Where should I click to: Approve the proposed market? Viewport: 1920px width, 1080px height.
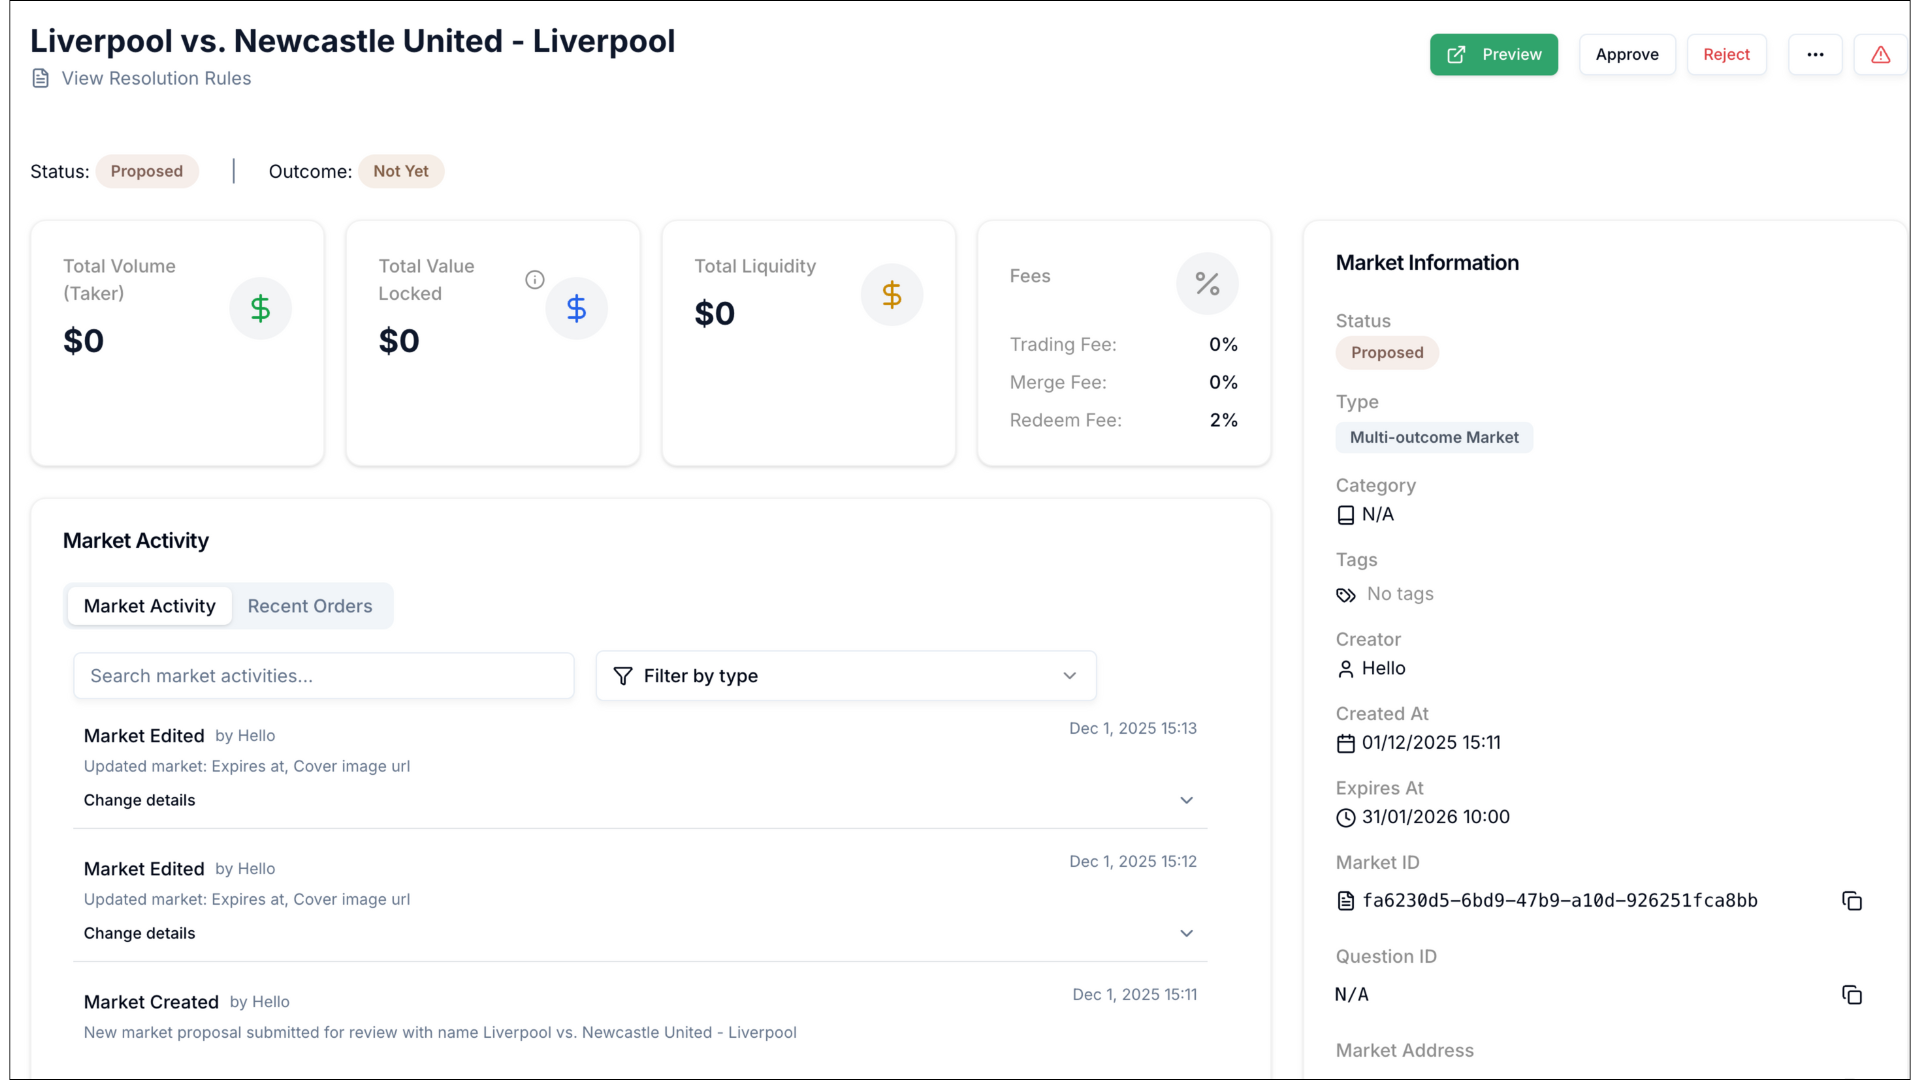pyautogui.click(x=1626, y=55)
